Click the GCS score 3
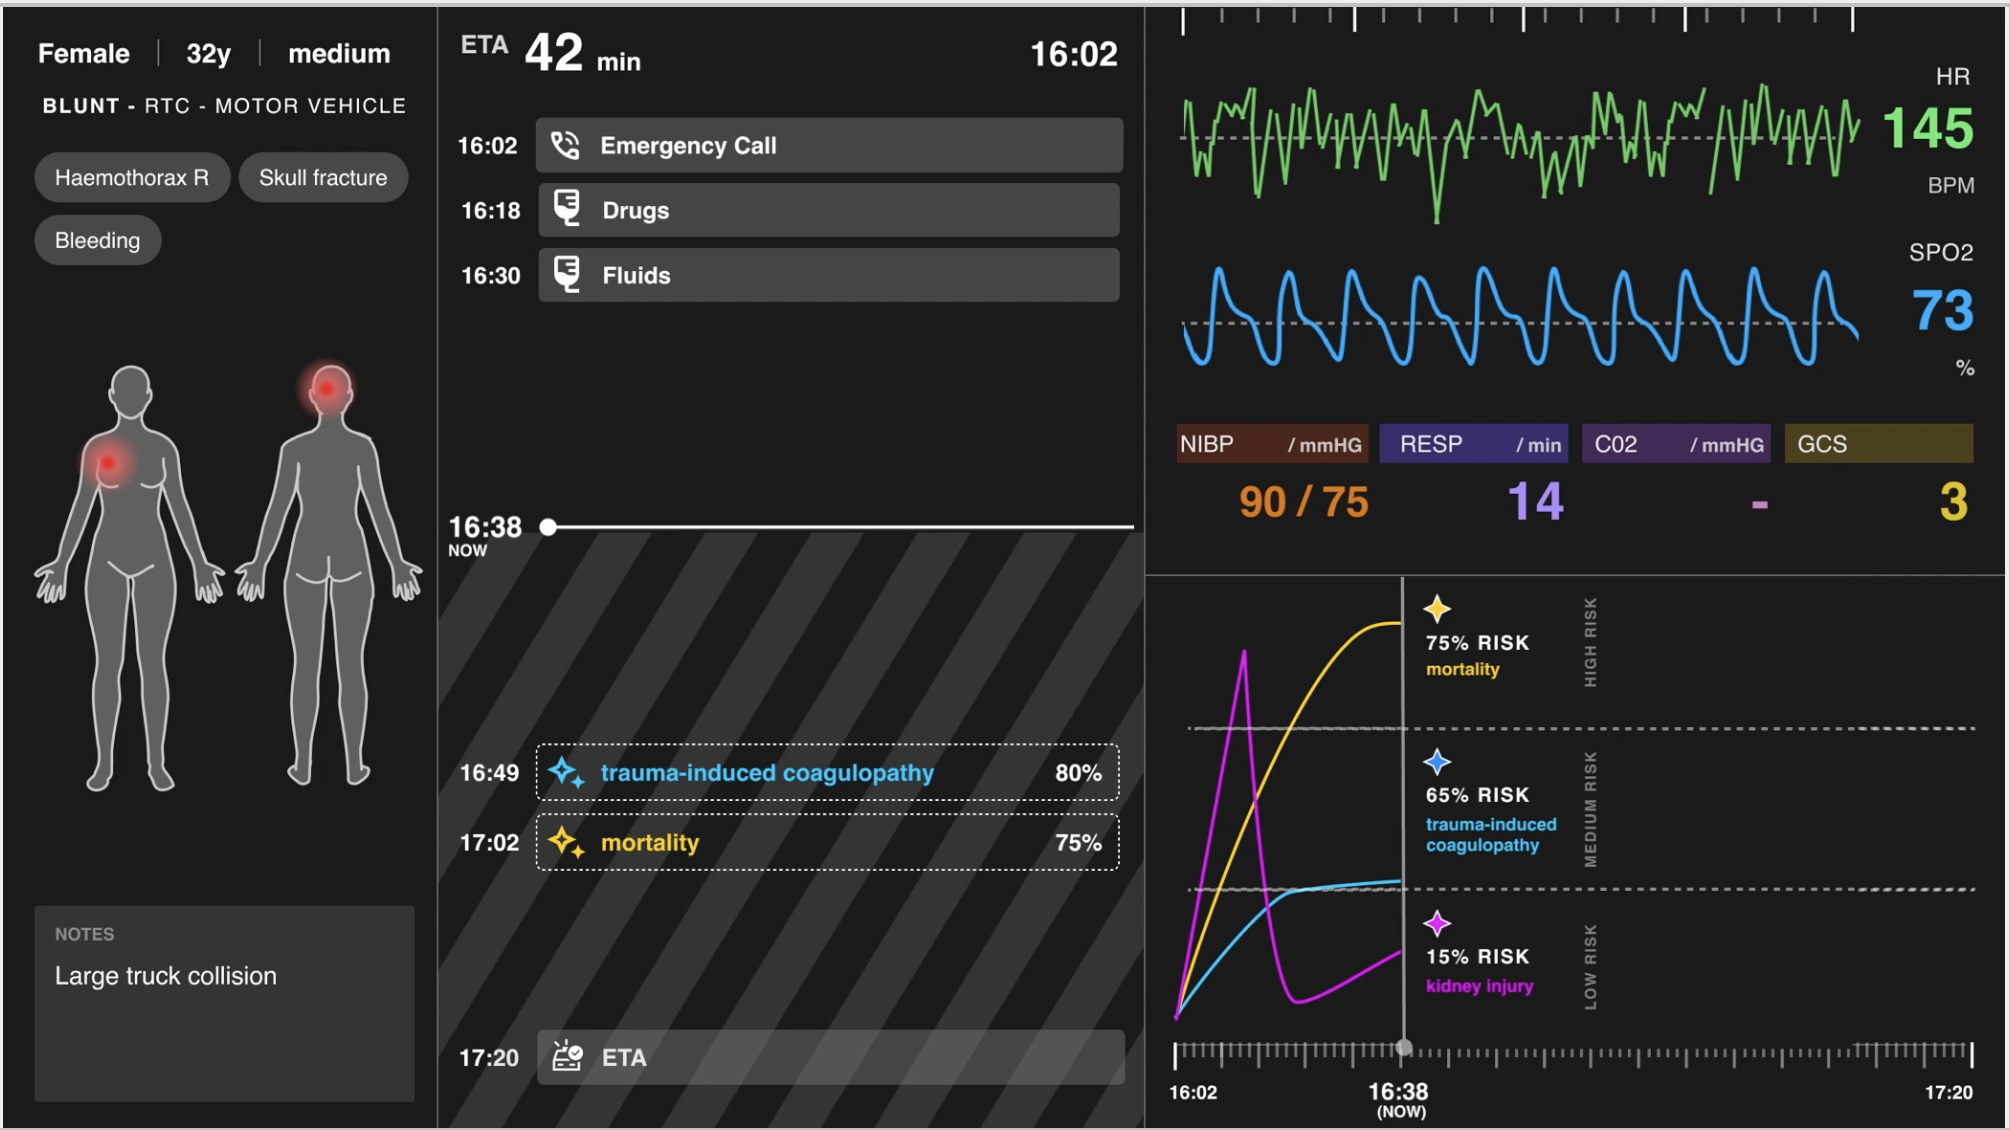The height and width of the screenshot is (1130, 2010). [1953, 502]
